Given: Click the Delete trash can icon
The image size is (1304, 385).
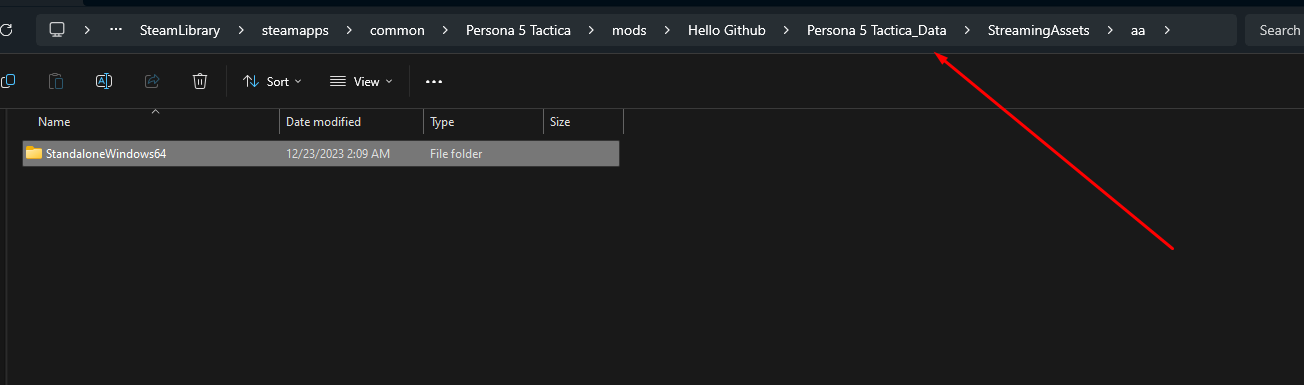Looking at the screenshot, I should click(x=200, y=81).
